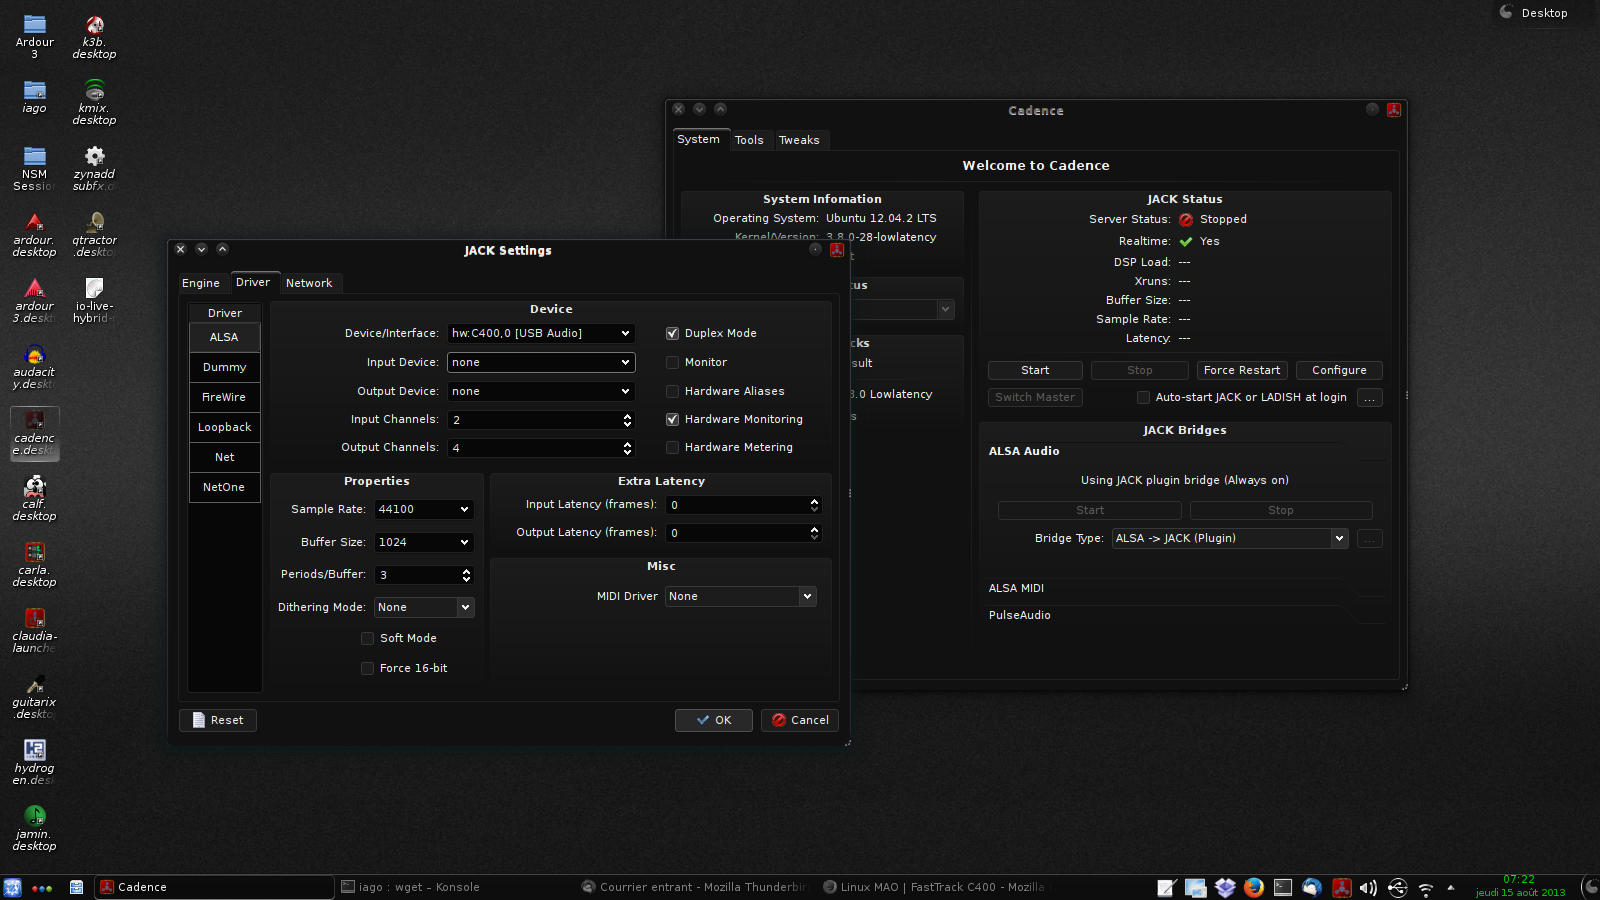Screen dimensions: 1600x900
Task: Open the Bridge Type dropdown
Action: (x=1229, y=539)
